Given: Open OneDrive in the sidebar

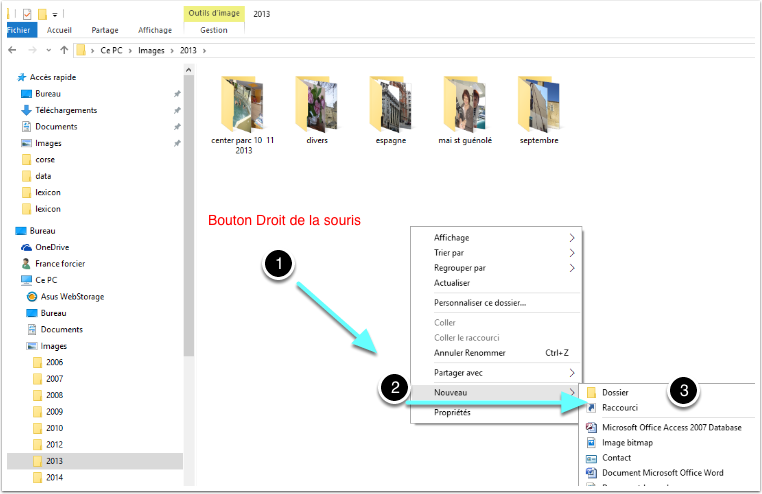Looking at the screenshot, I should click(x=52, y=247).
